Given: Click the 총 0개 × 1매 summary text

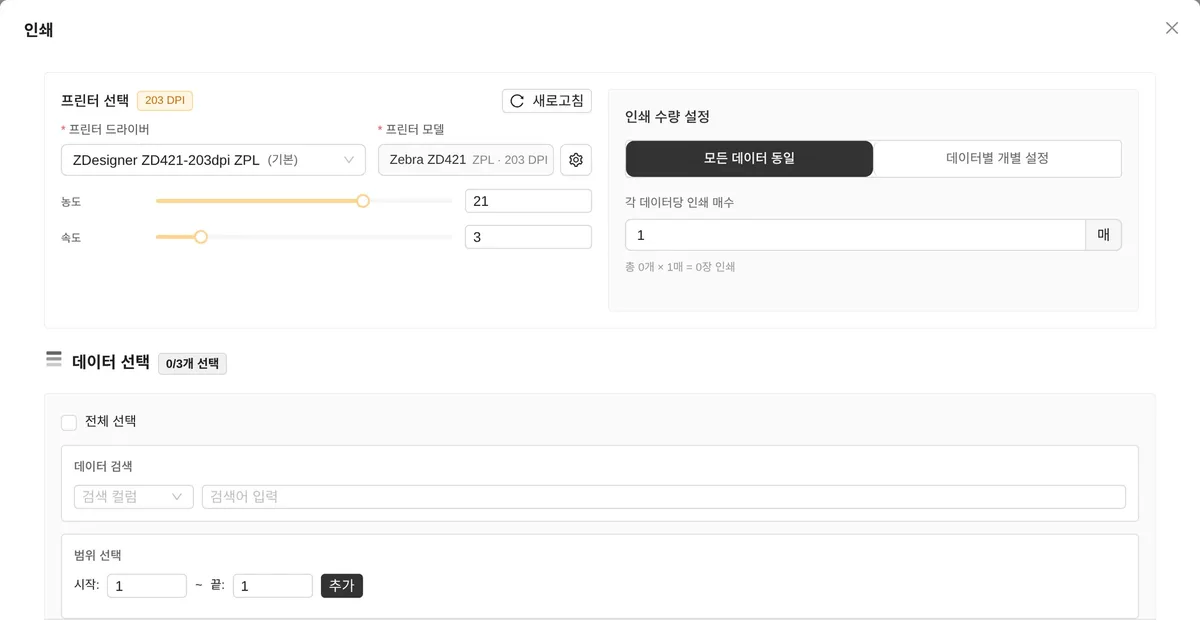Looking at the screenshot, I should pos(680,267).
